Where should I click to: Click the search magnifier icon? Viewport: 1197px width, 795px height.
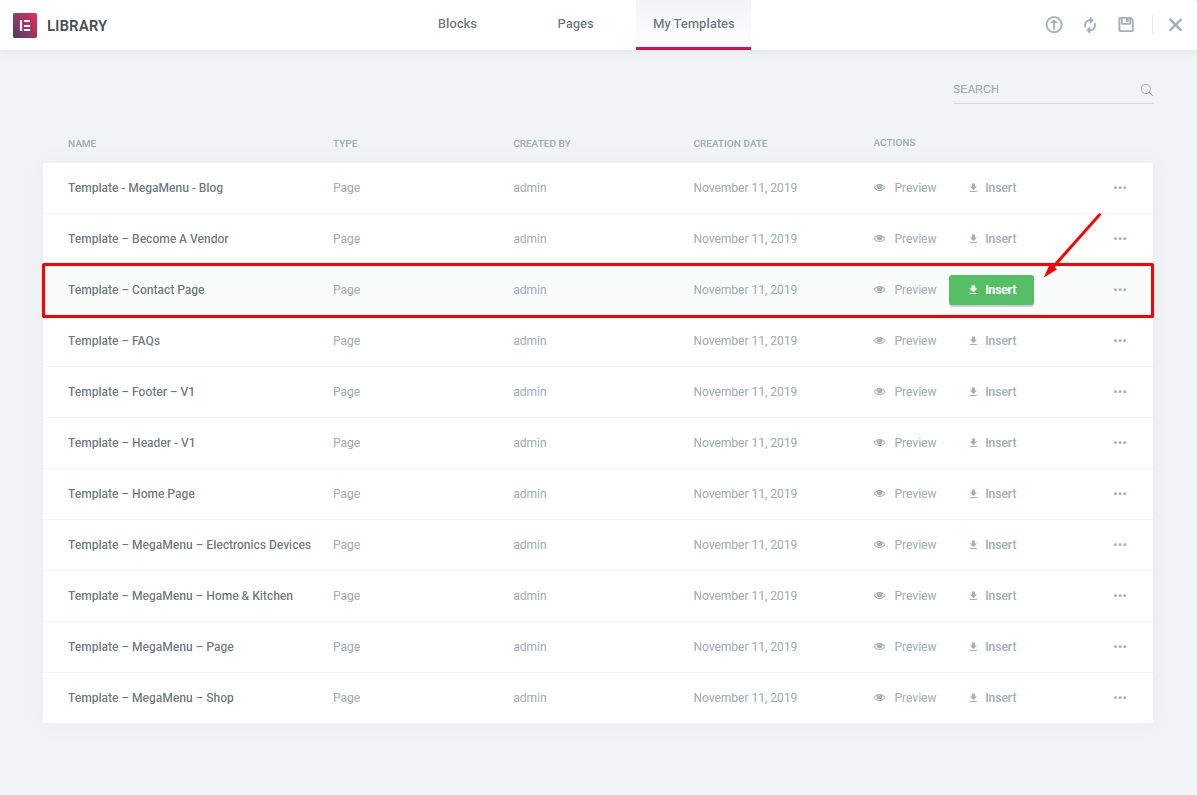coord(1146,90)
